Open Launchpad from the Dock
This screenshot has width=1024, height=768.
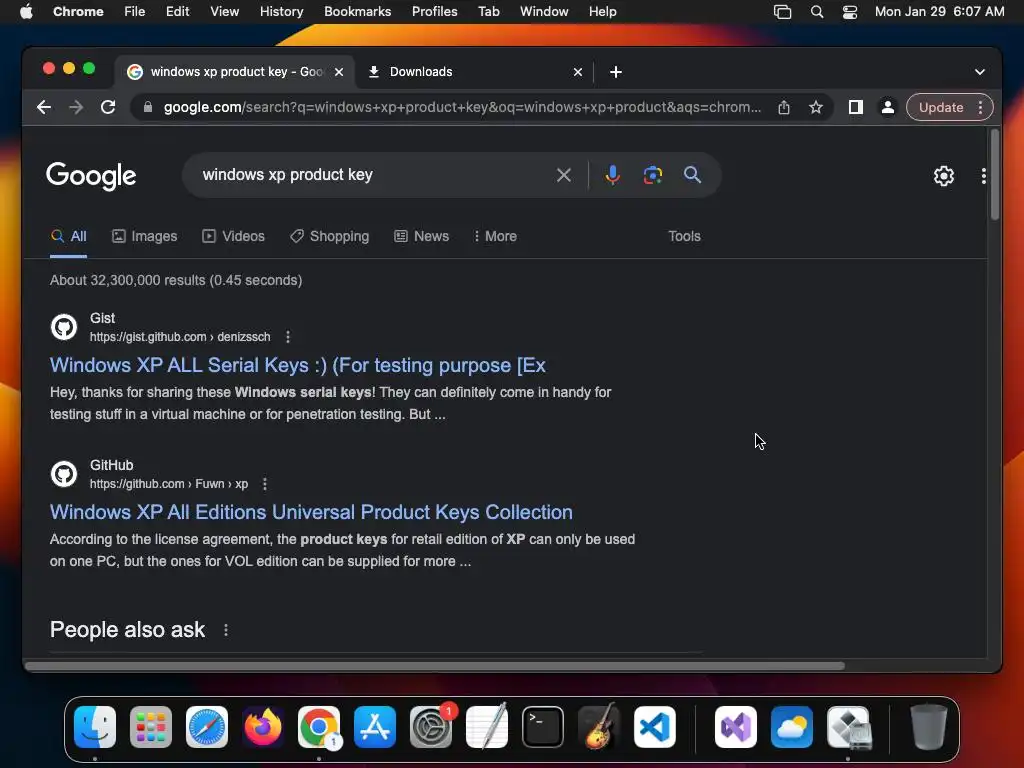[x=151, y=727]
